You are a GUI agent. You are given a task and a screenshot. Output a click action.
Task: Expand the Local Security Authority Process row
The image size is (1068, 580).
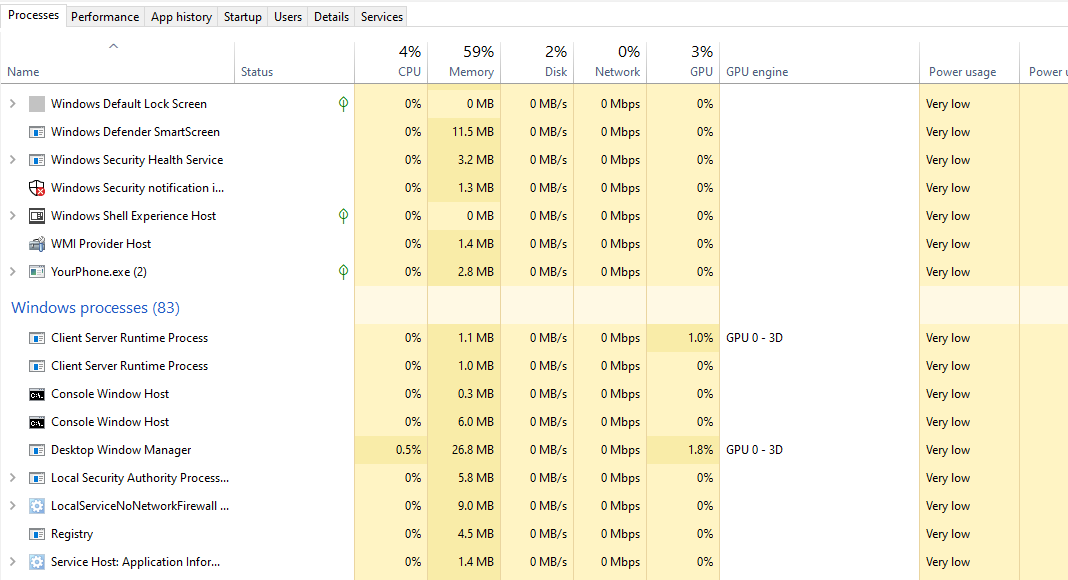(x=12, y=478)
